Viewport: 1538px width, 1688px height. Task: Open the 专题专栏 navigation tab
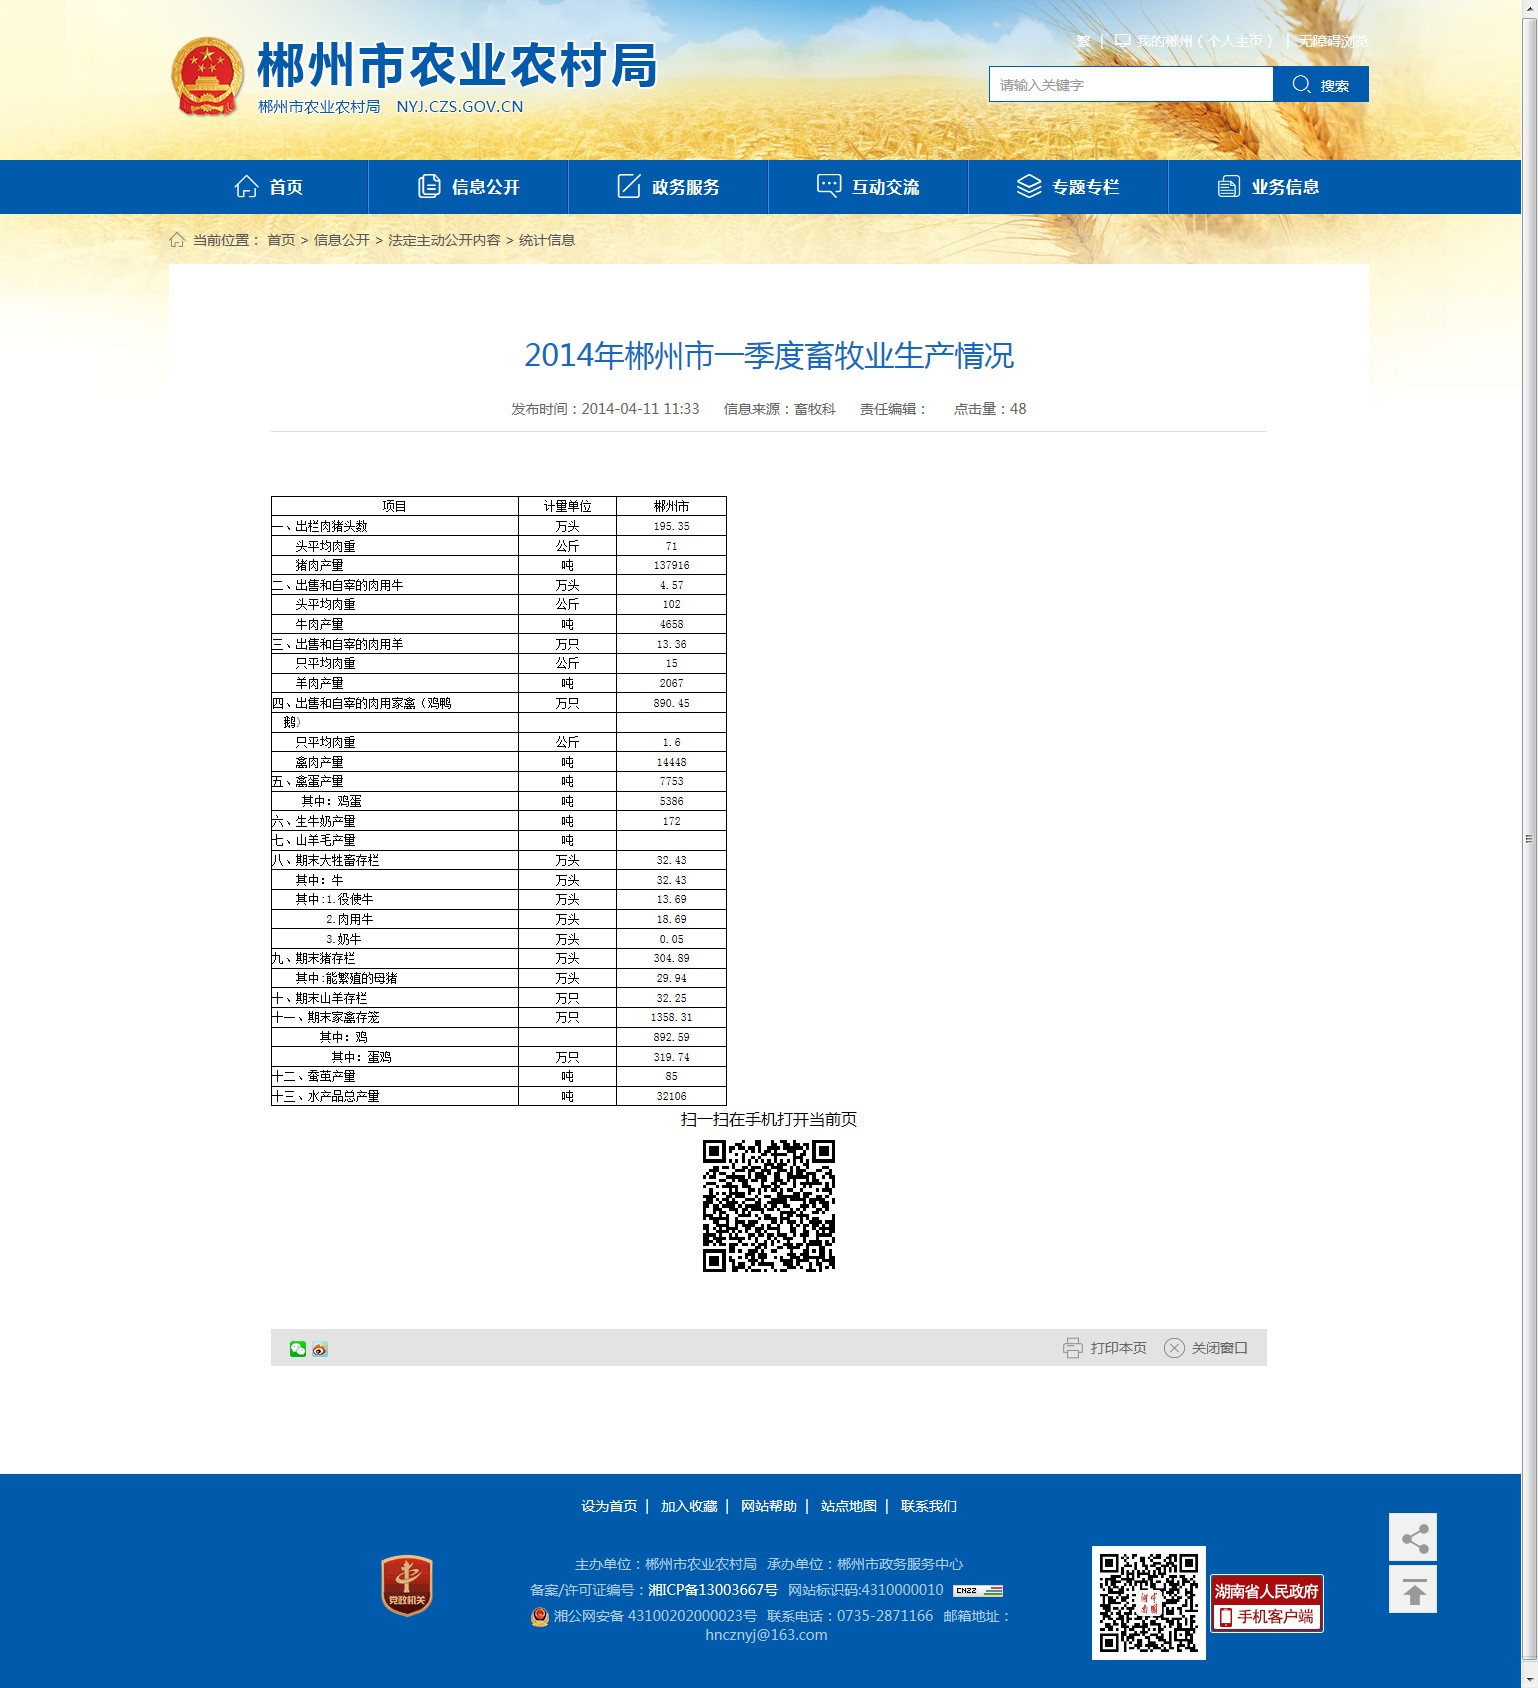pos(1069,187)
